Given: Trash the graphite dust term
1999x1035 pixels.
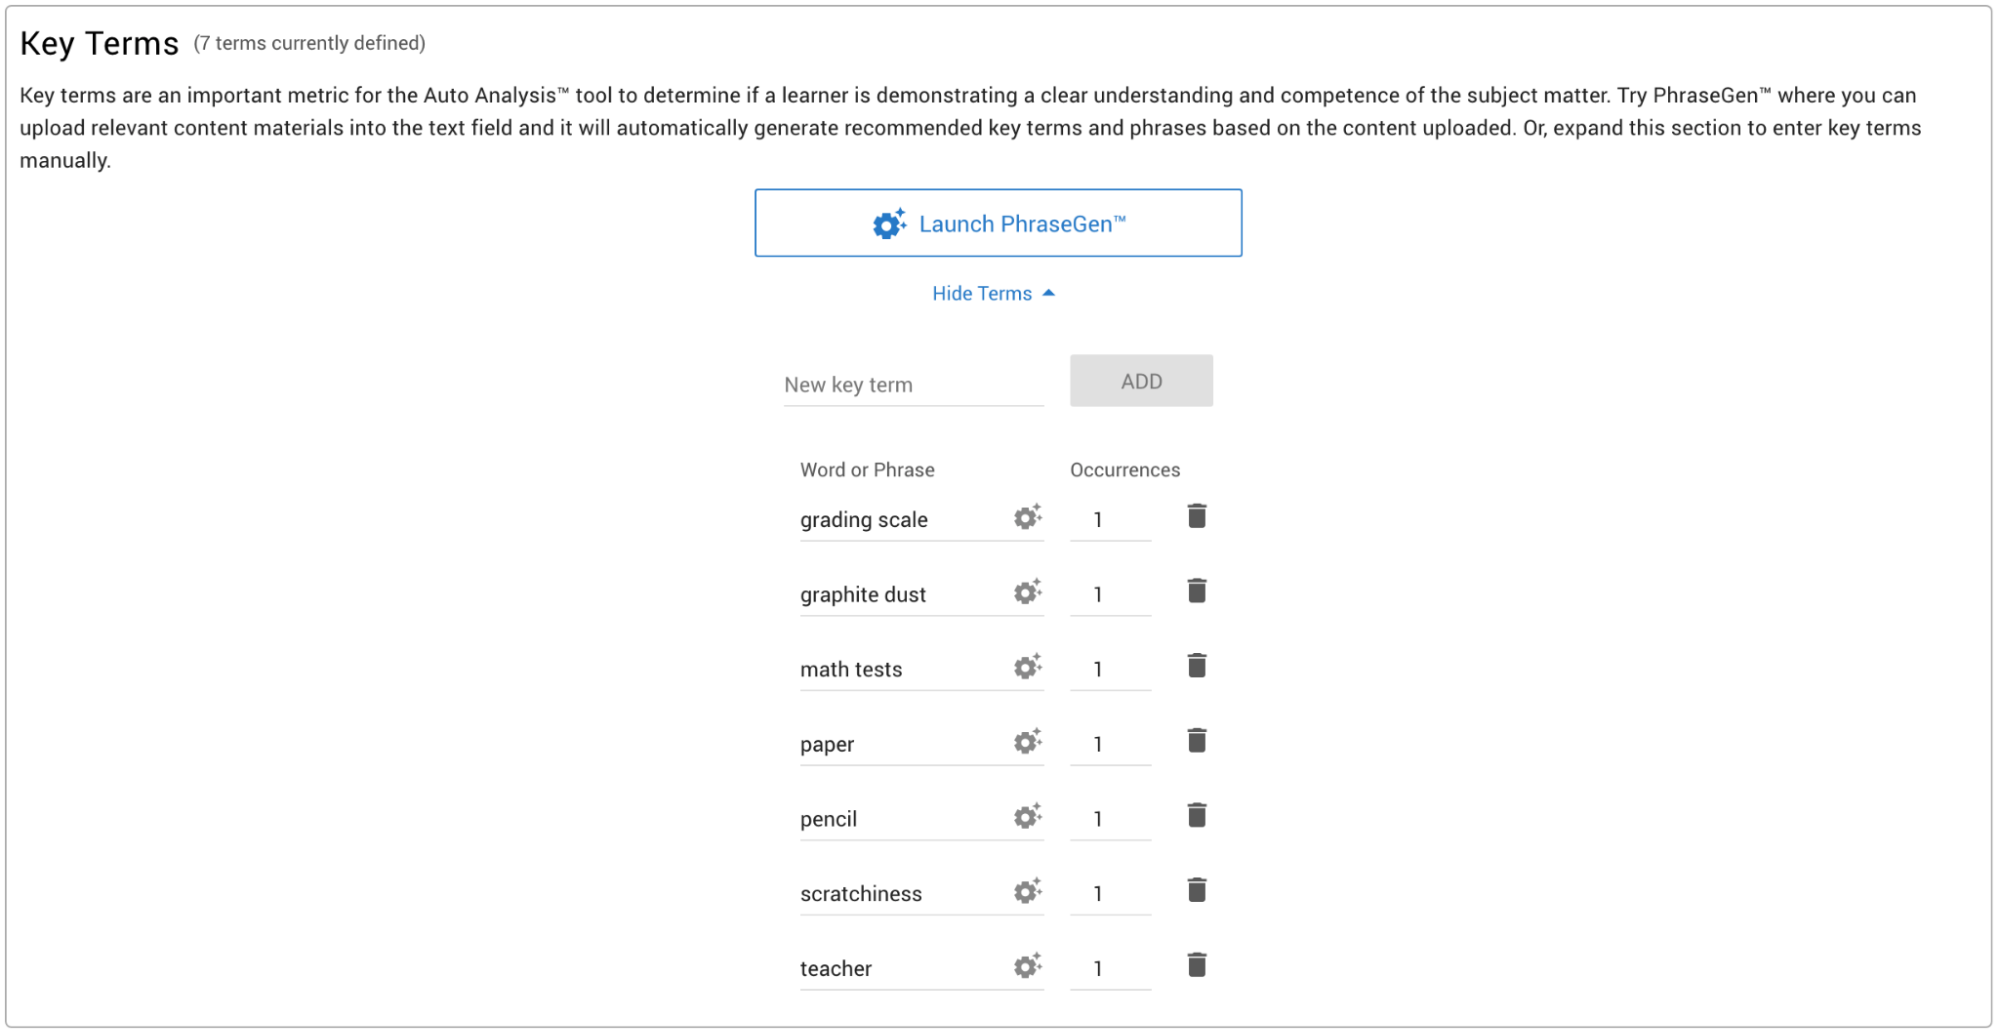Looking at the screenshot, I should point(1196,591).
